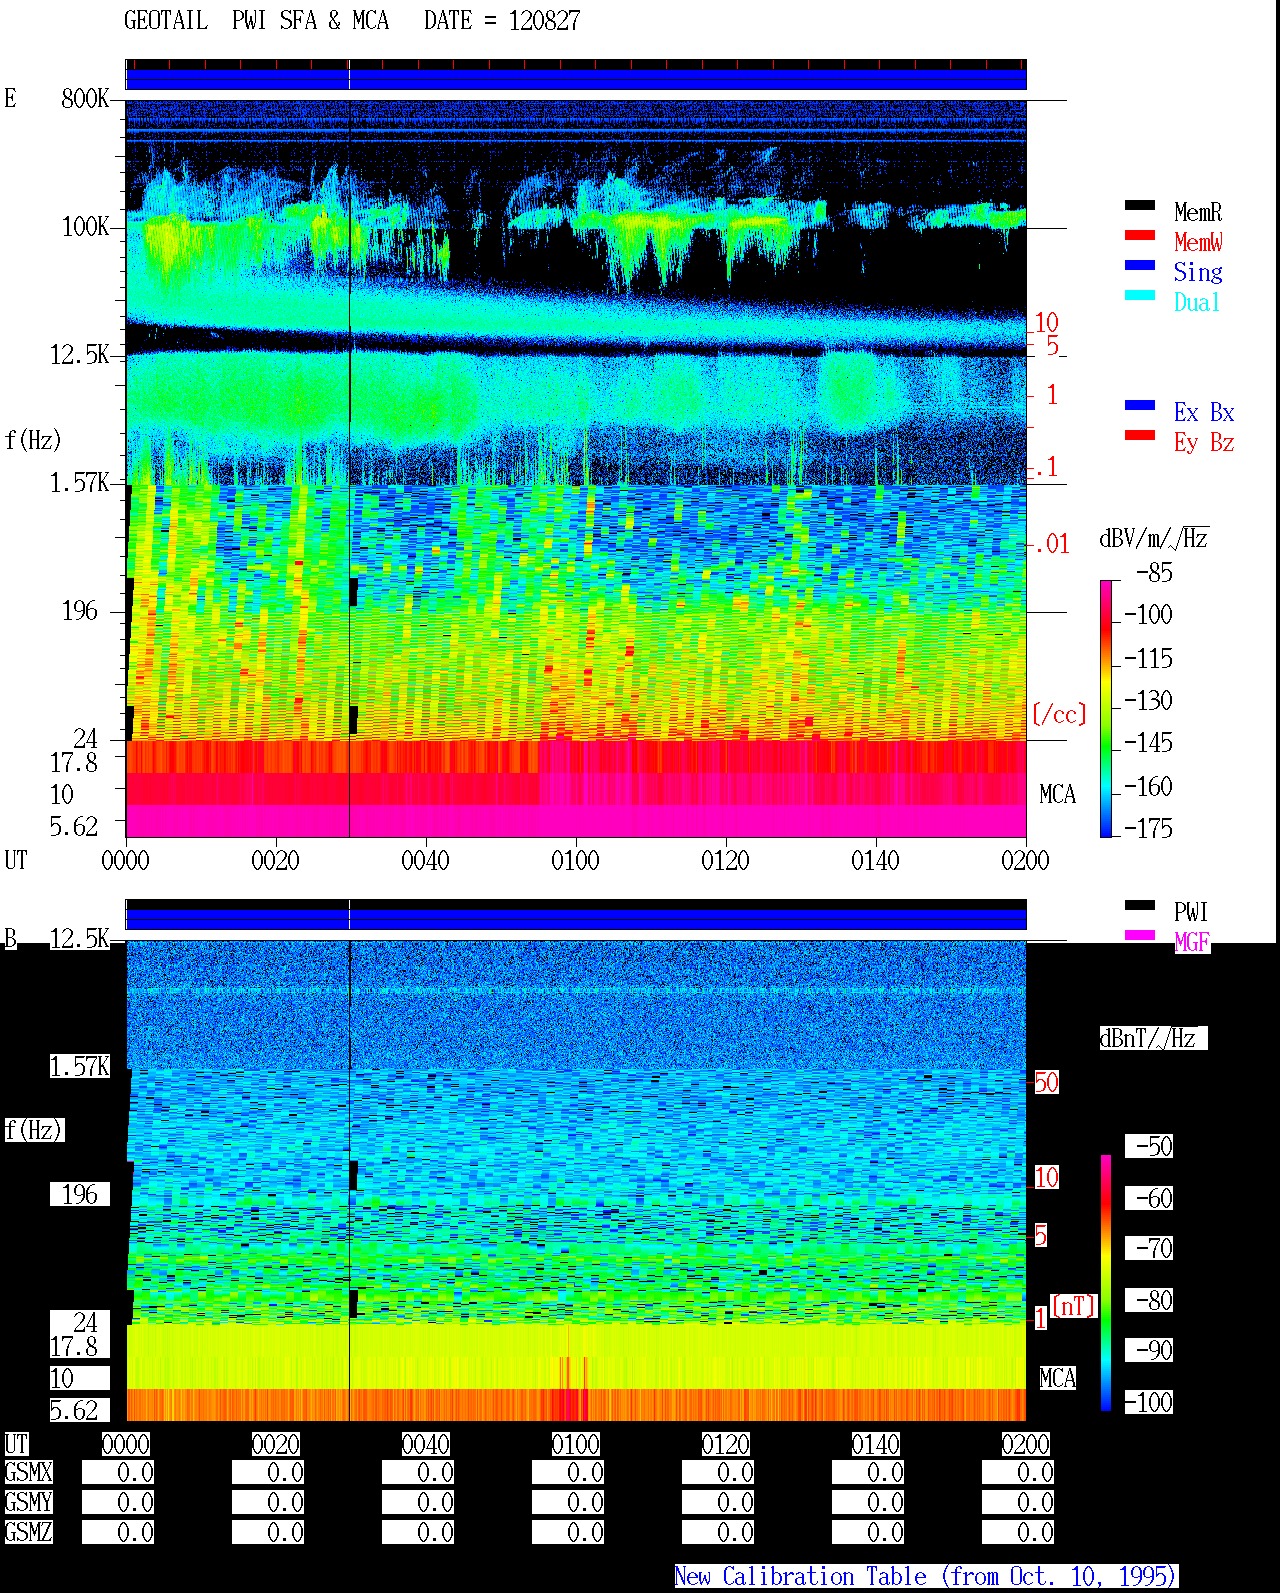Click the [nT] field unit label
This screenshot has height=1593, width=1280.
point(1074,1306)
